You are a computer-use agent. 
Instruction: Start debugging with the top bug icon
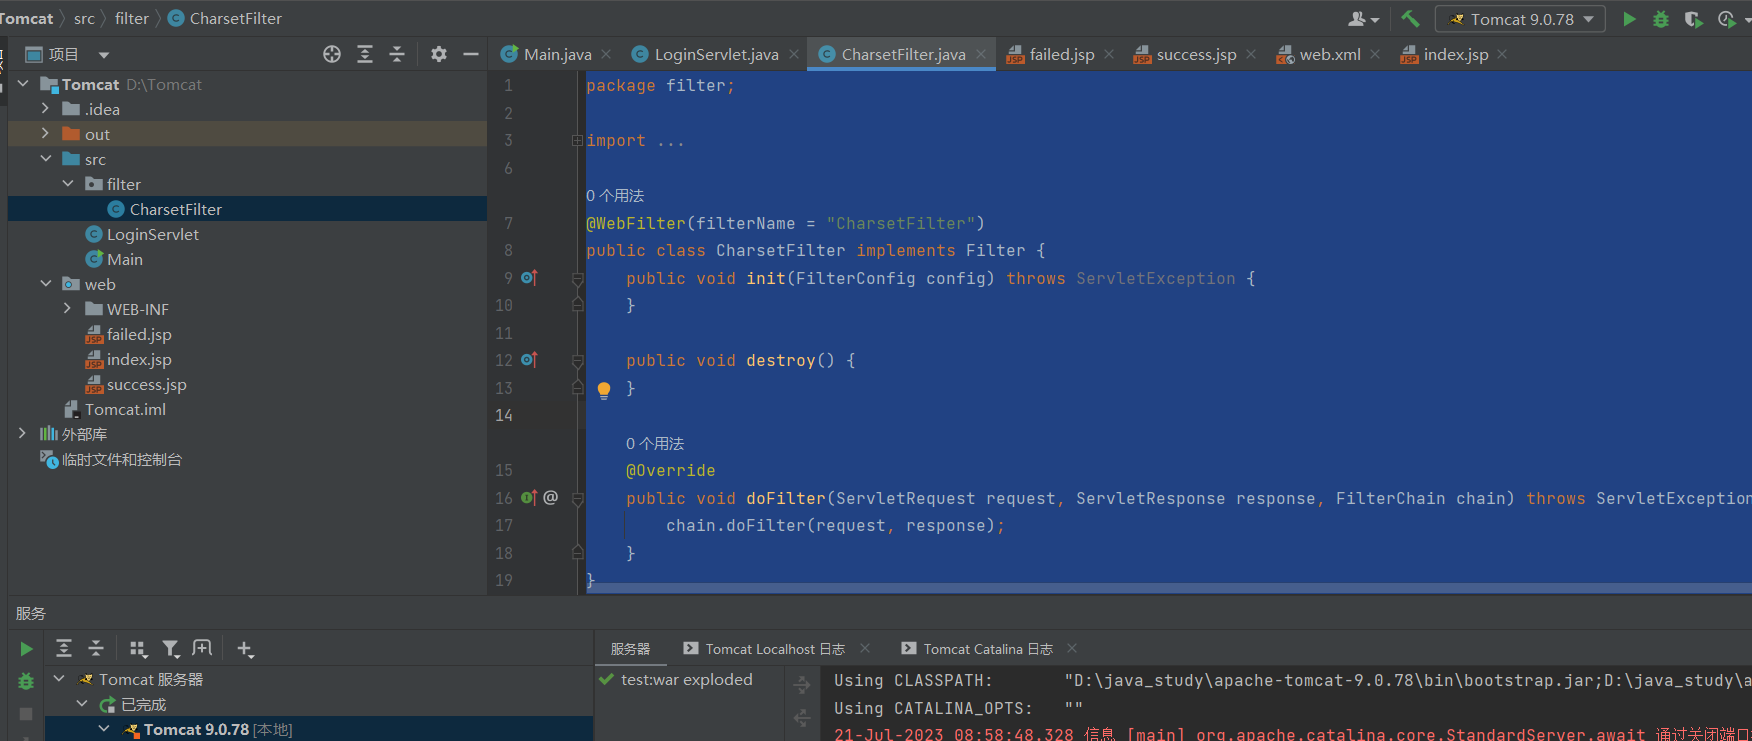pyautogui.click(x=1661, y=19)
